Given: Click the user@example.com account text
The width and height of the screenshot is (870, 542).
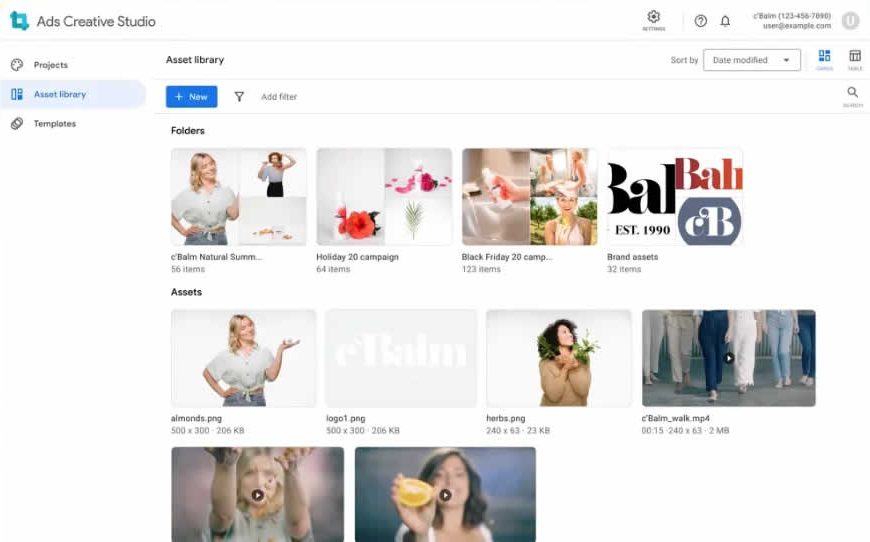Looking at the screenshot, I should pos(797,26).
